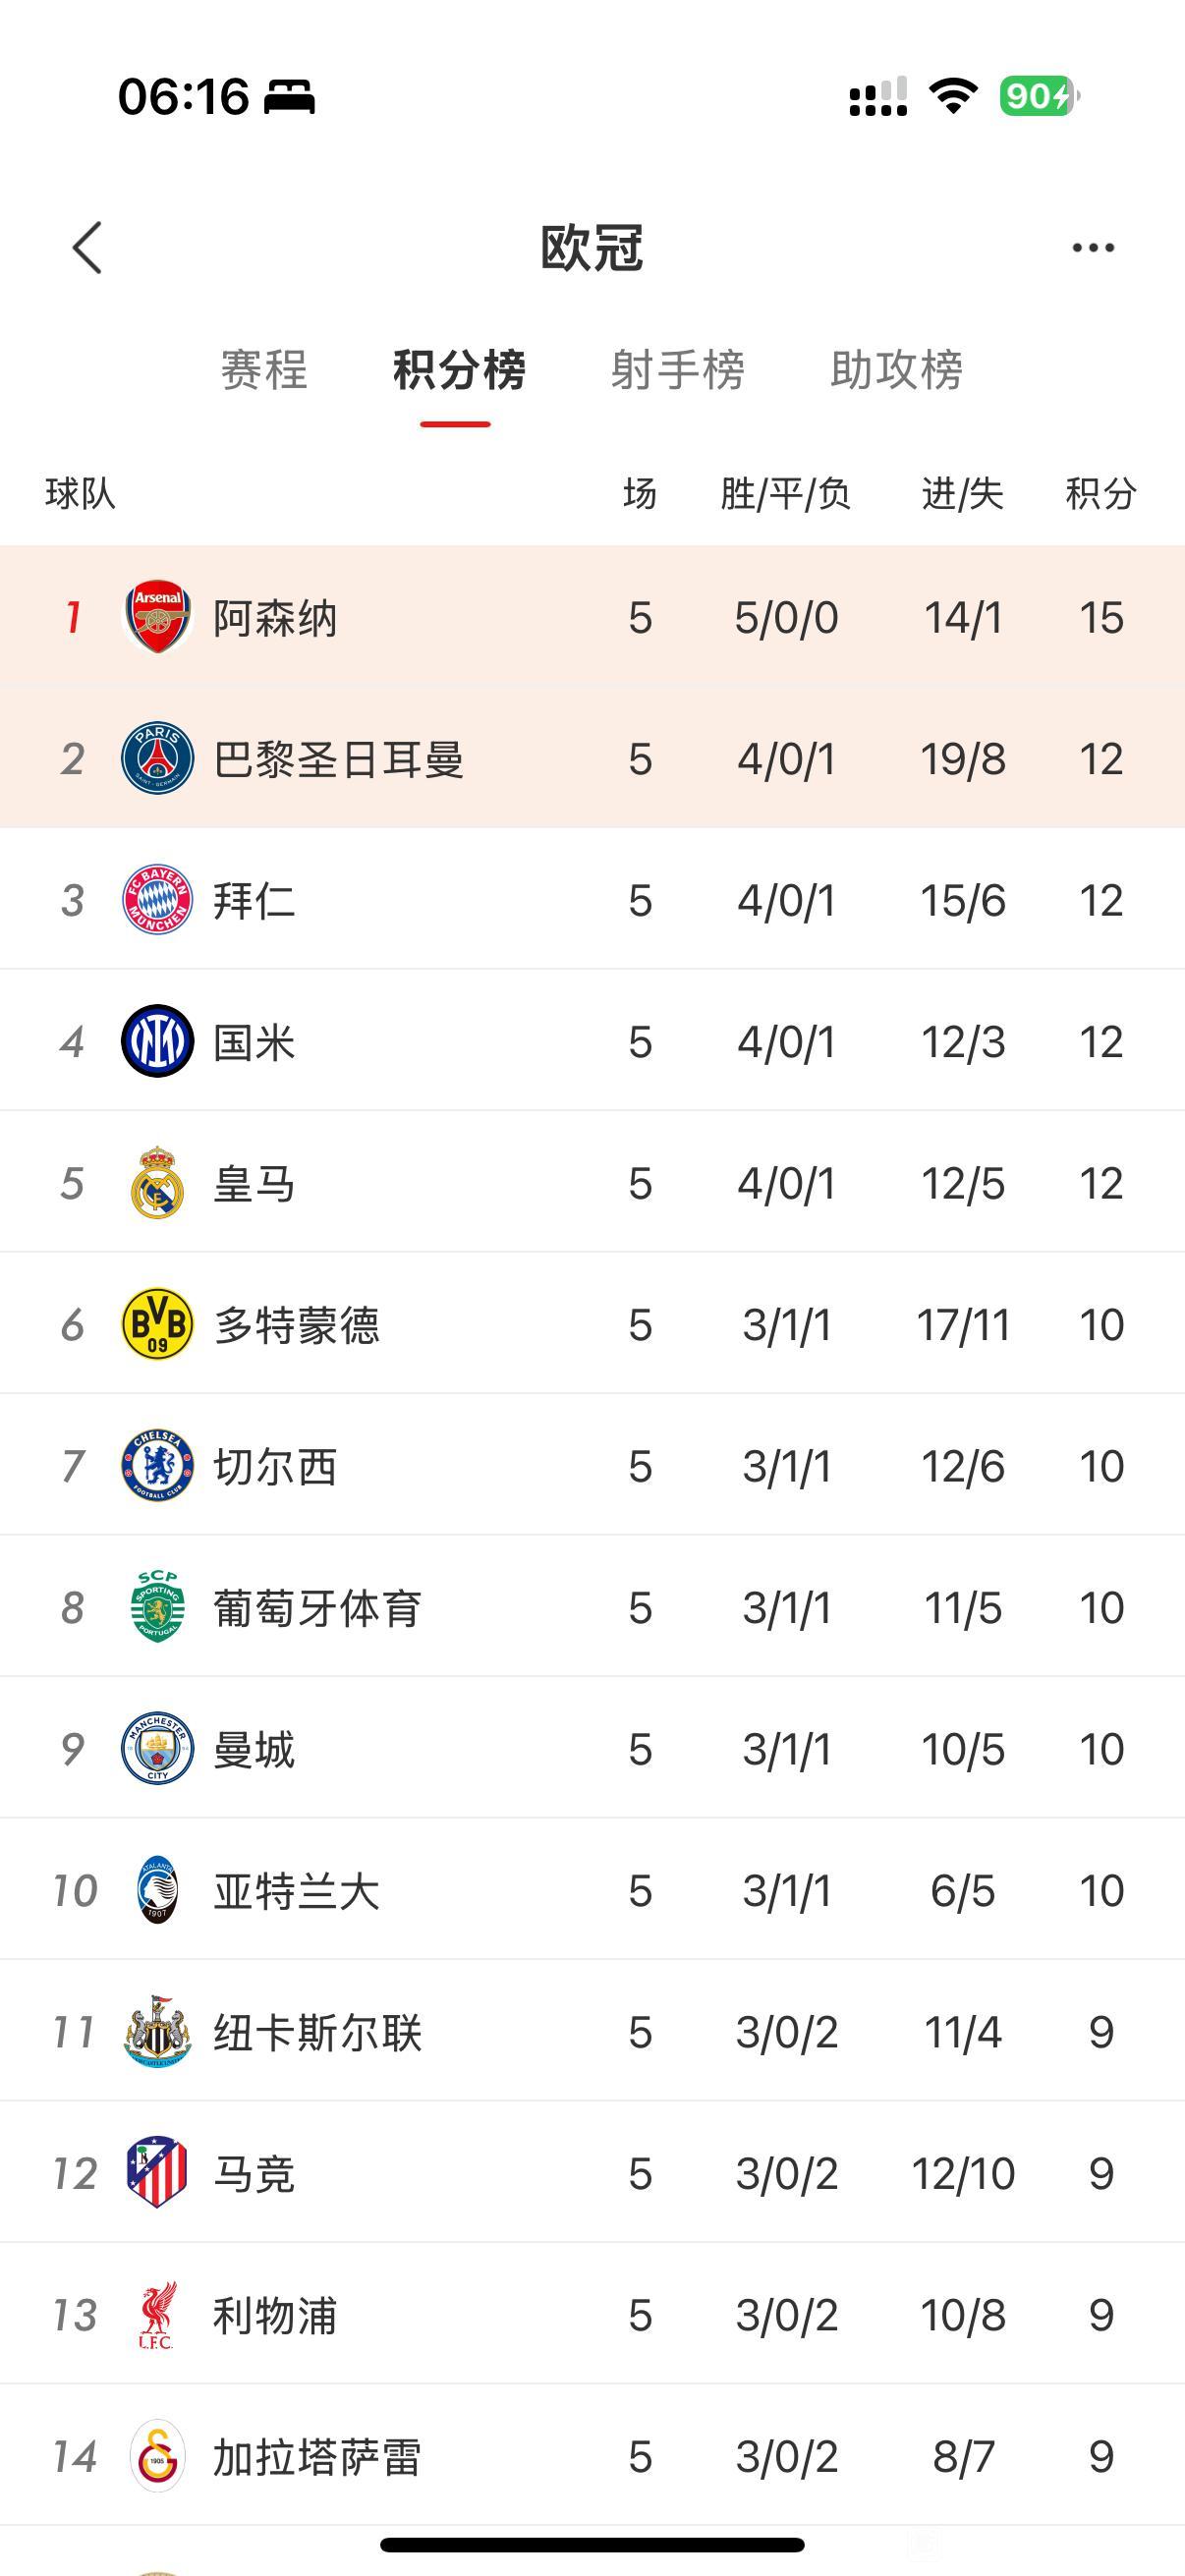Tap the Arsenal club crest
The height and width of the screenshot is (2576, 1185).
click(x=157, y=617)
